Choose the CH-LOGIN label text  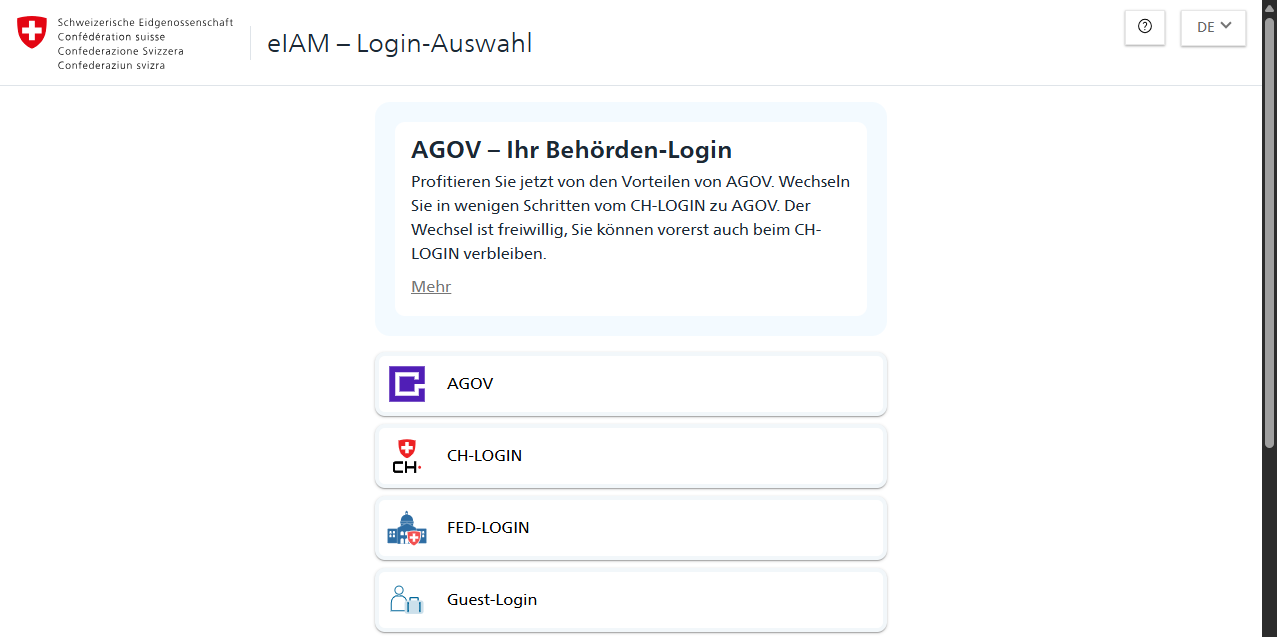(x=484, y=456)
